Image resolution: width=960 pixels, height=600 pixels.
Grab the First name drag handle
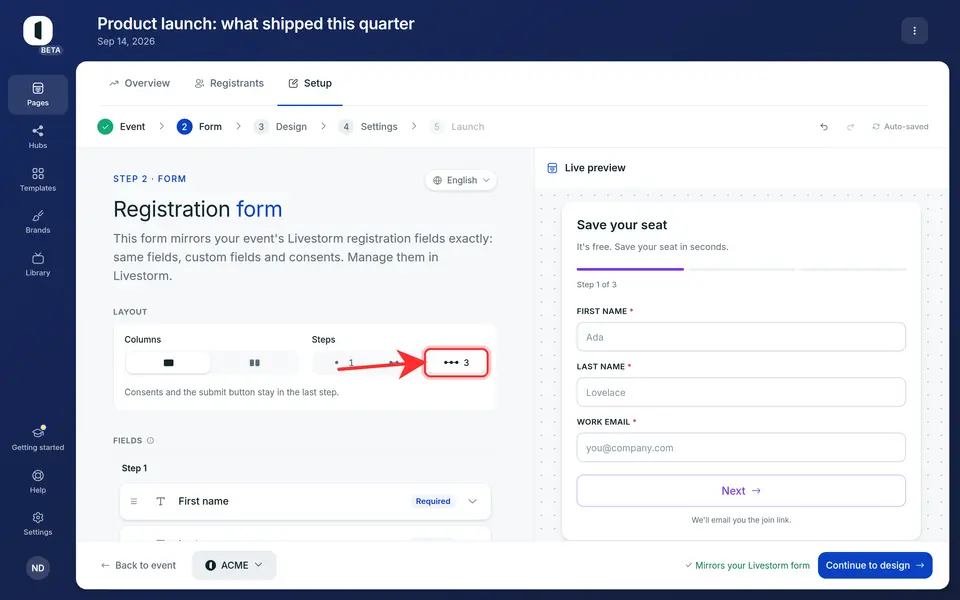134,501
